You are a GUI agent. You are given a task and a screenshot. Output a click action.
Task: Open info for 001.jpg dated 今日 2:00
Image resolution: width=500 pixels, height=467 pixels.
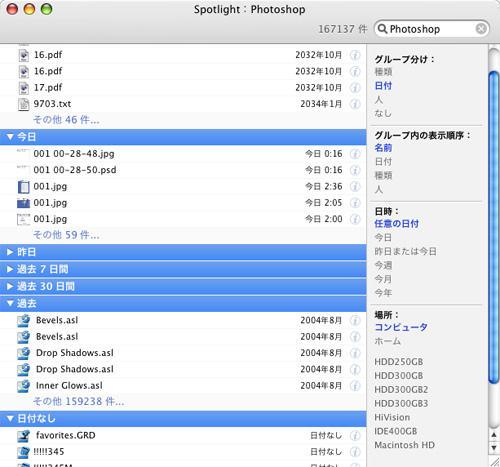pyautogui.click(x=355, y=219)
